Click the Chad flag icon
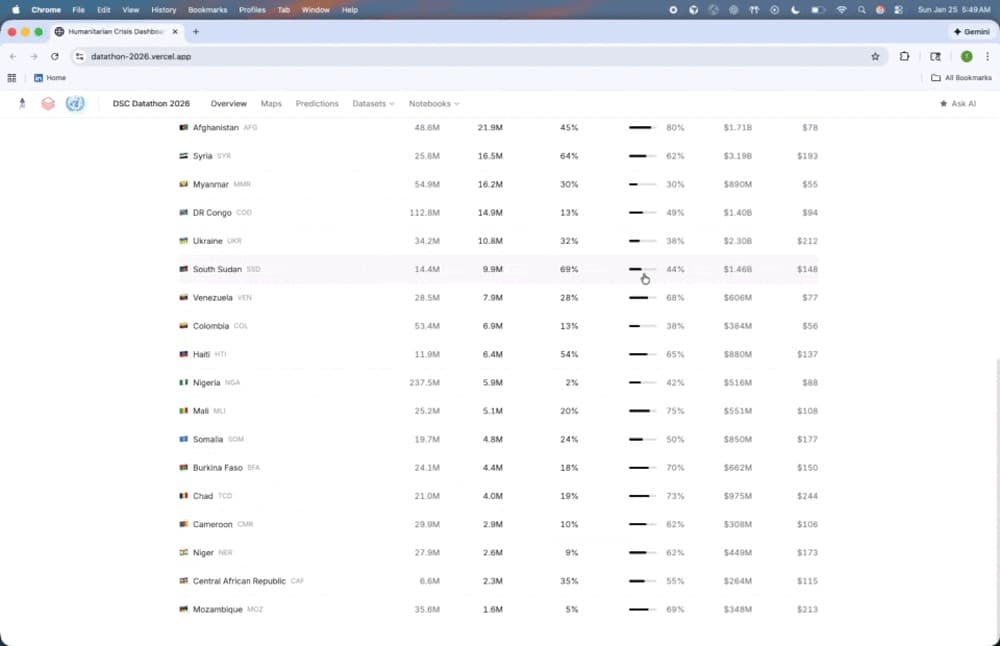1000x646 pixels. coord(184,496)
